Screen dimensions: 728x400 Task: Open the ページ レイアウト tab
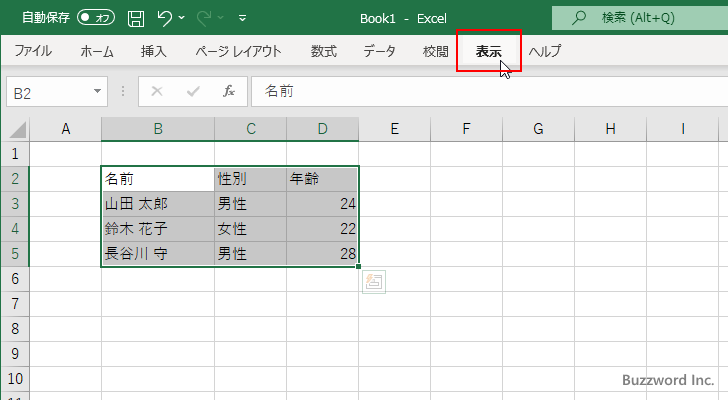pyautogui.click(x=238, y=51)
